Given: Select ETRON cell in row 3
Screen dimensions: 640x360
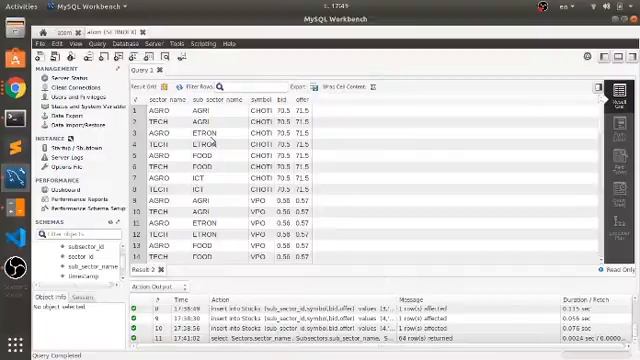Looking at the screenshot, I should pyautogui.click(x=204, y=133).
